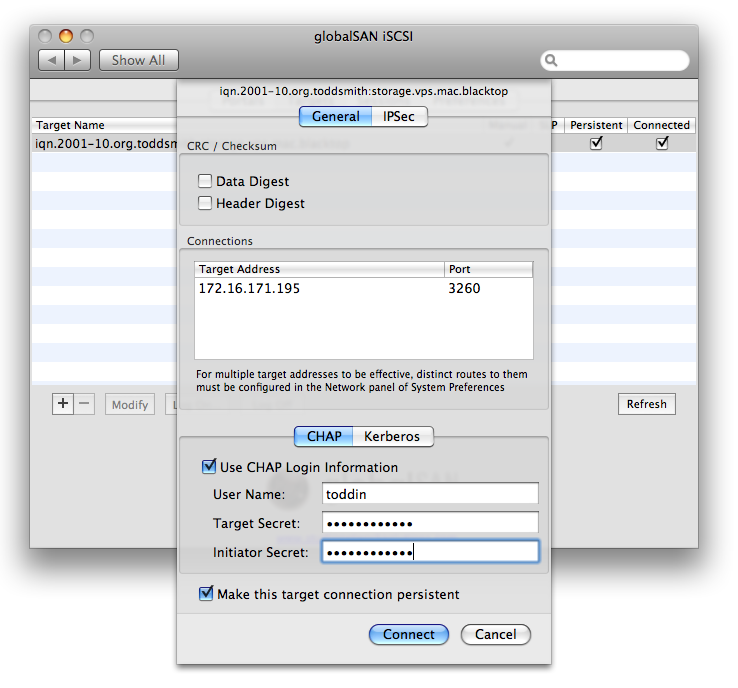
Task: Toggle the Connected checkbox in the target row
Action: 662,143
